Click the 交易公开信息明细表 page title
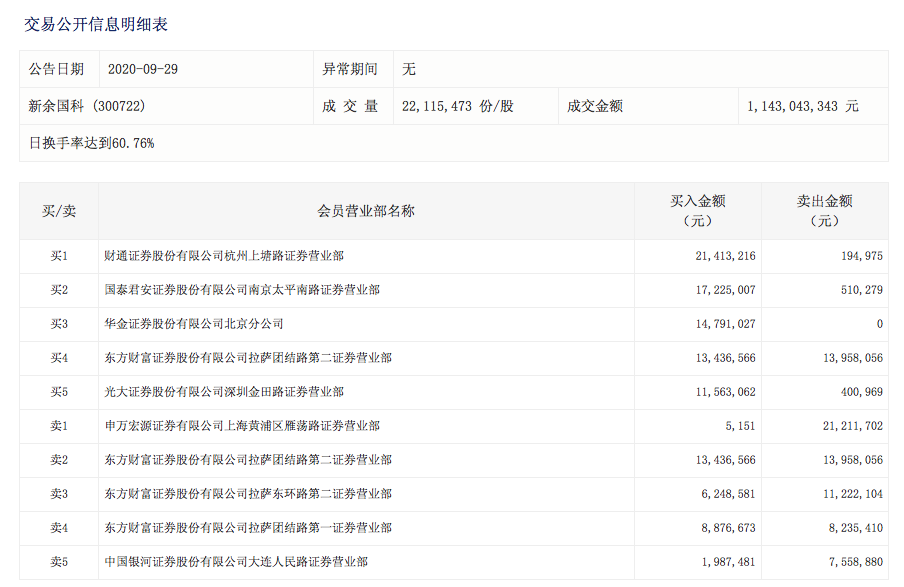904x587 pixels. point(96,24)
